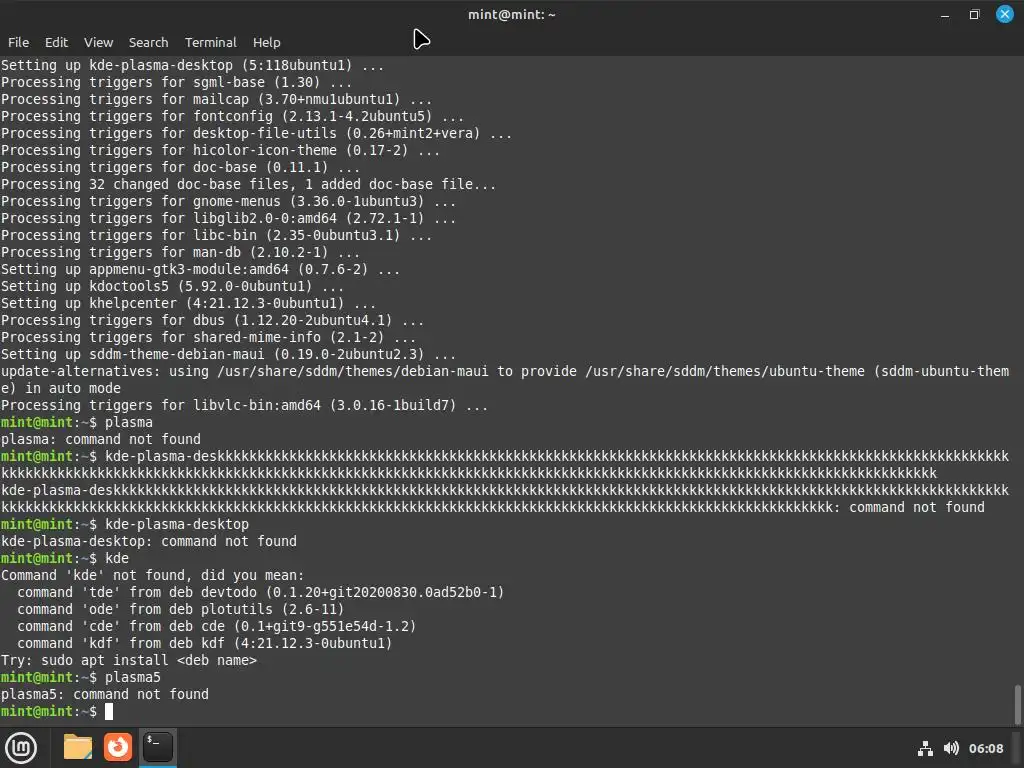This screenshot has height=768, width=1024.
Task: Click 'Setting up kde-plasma-desktop (5:118ubuntu1)' line
Action: point(192,65)
